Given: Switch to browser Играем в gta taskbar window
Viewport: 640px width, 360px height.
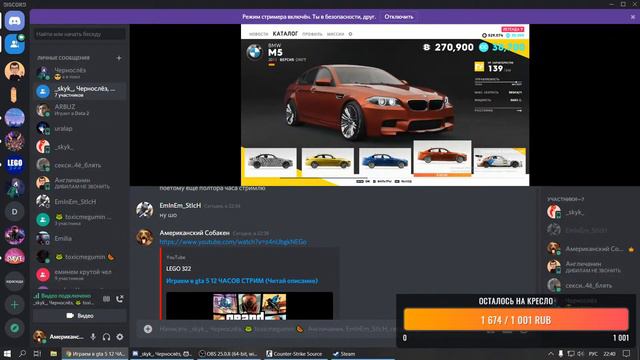Looking at the screenshot, I should coord(96,354).
